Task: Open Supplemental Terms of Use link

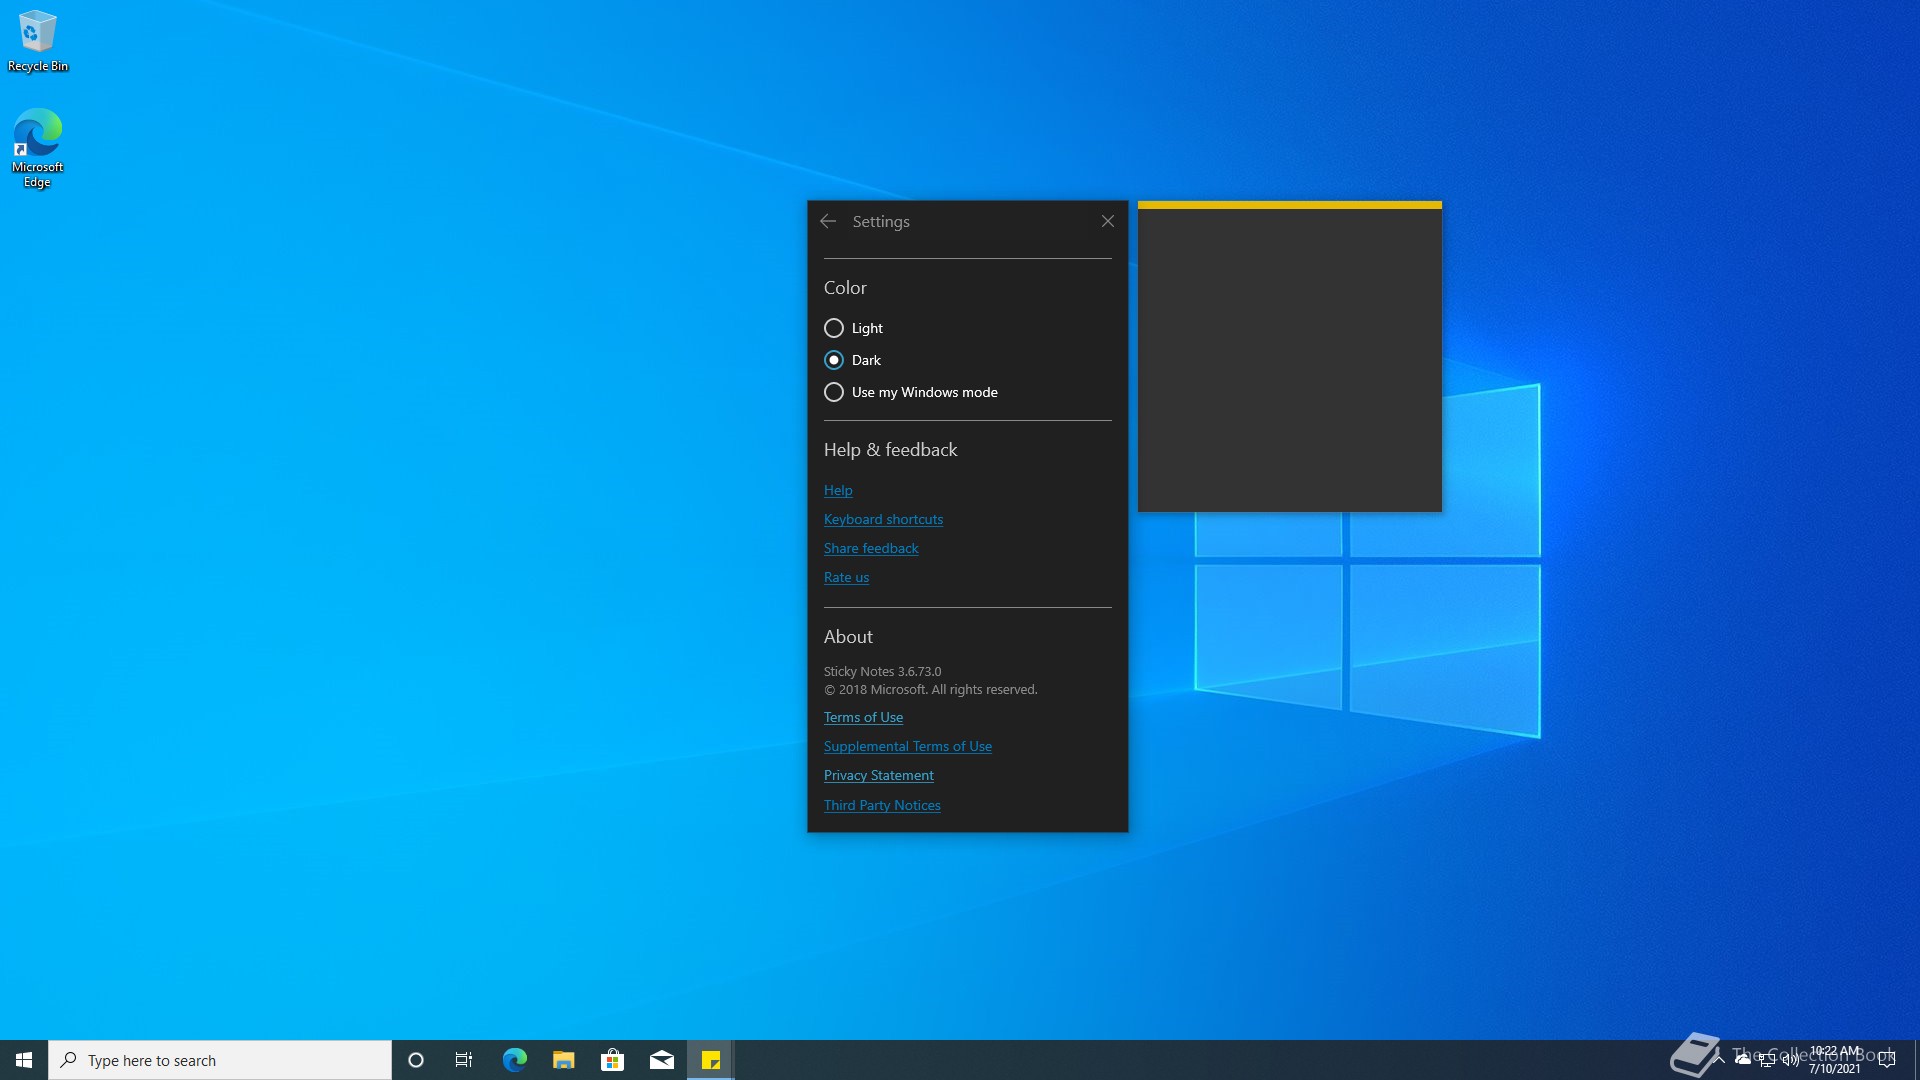Action: 908,746
